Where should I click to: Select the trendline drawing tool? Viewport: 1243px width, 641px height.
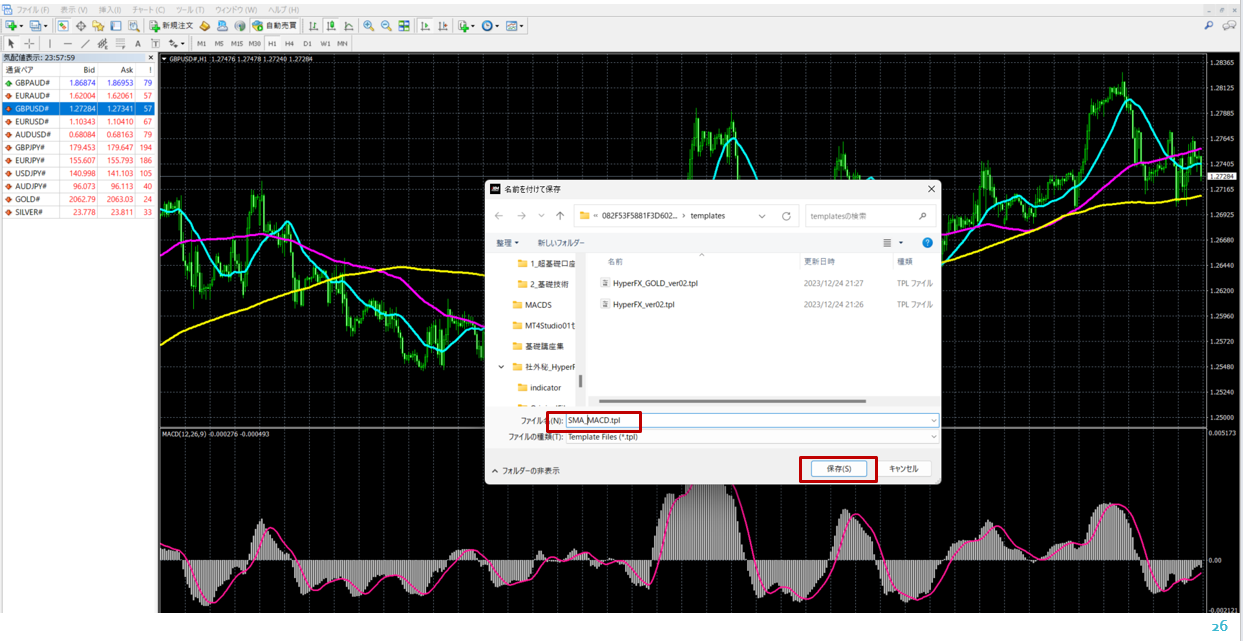point(85,44)
